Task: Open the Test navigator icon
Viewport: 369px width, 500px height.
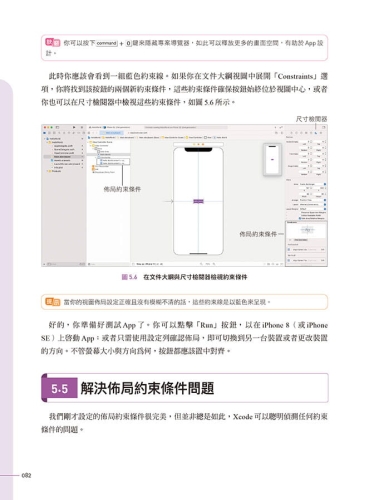Action: click(x=68, y=133)
